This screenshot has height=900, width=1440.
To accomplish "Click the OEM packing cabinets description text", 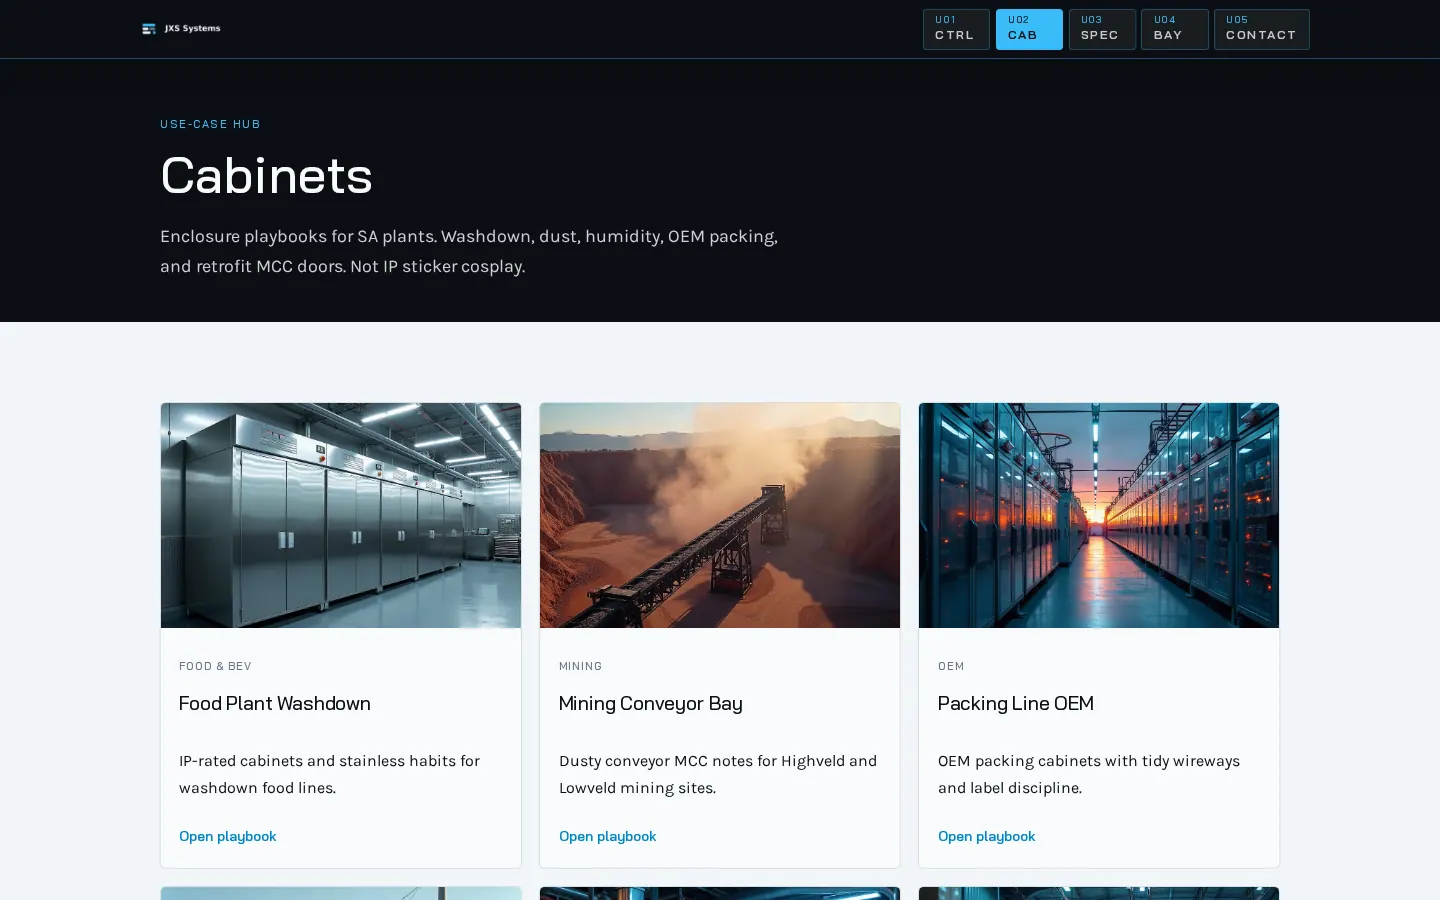I will click(1089, 774).
